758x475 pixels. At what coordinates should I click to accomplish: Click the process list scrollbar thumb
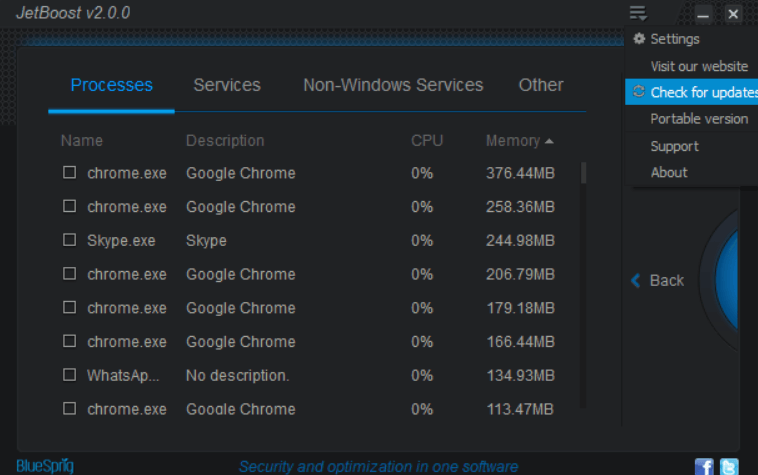pos(583,173)
